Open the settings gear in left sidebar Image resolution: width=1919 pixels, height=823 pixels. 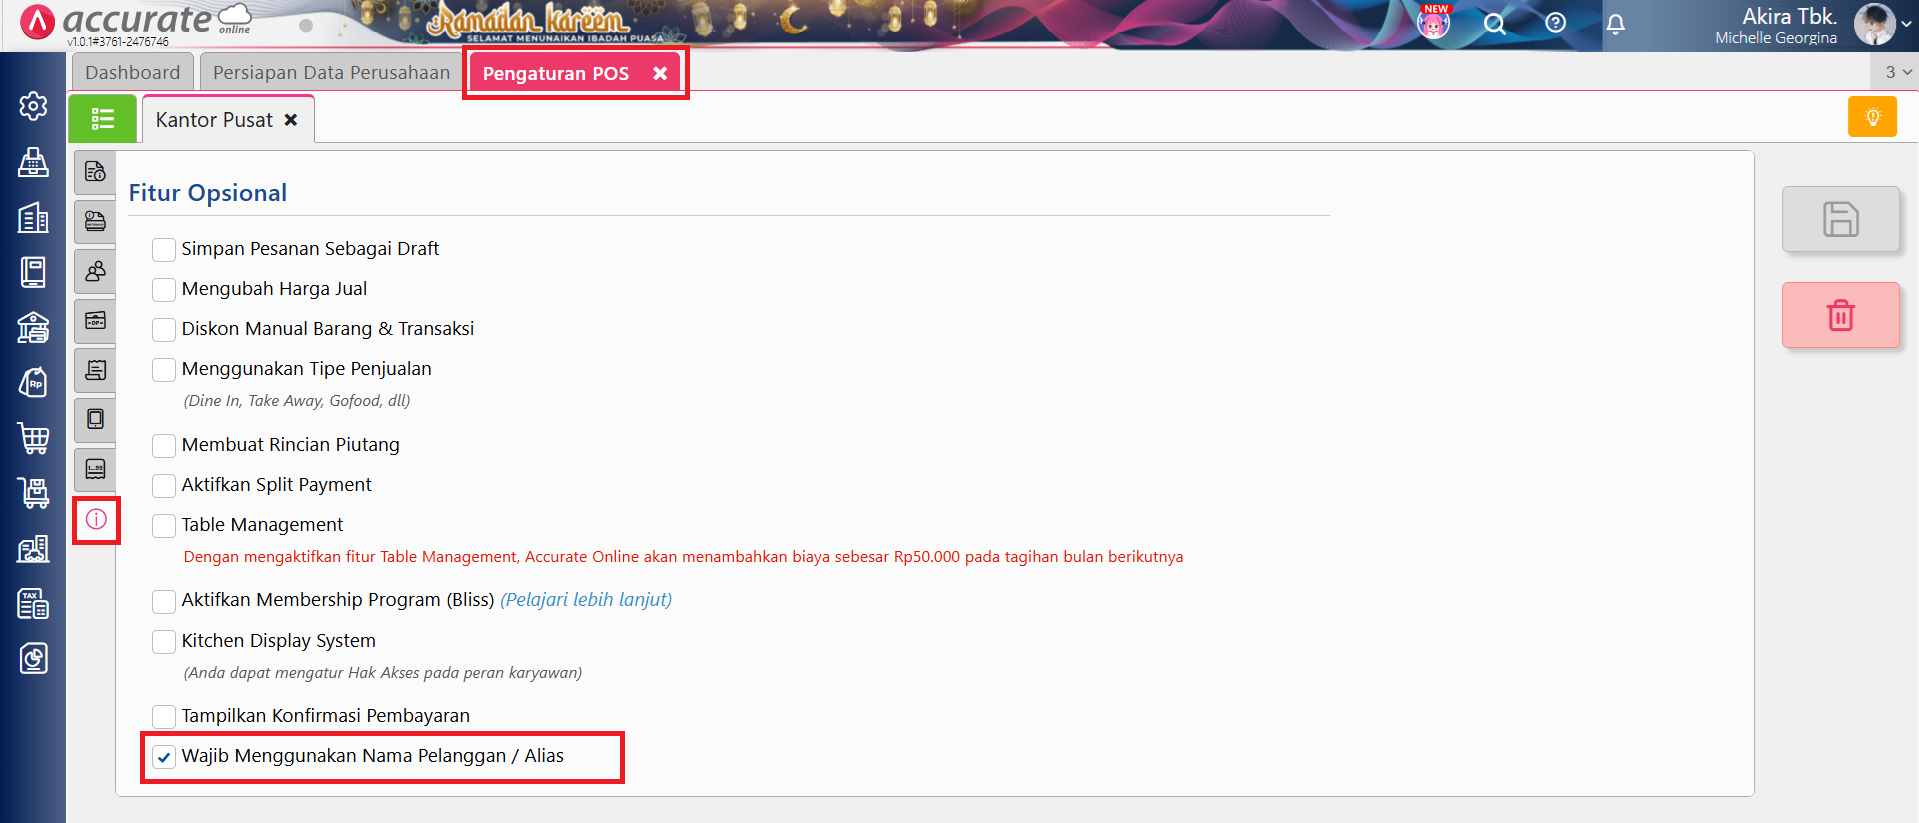[33, 106]
